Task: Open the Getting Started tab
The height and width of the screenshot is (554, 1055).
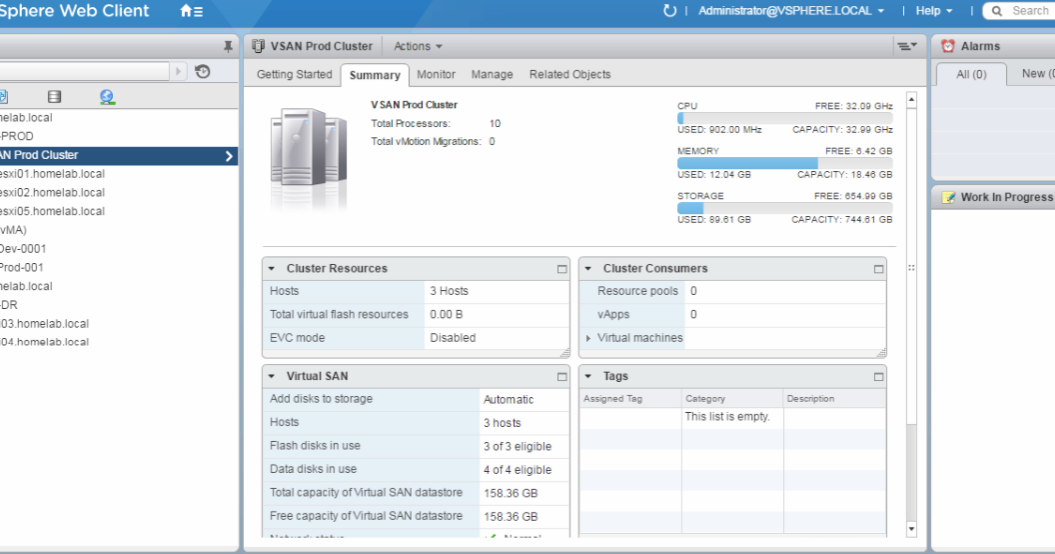Action: (294, 75)
